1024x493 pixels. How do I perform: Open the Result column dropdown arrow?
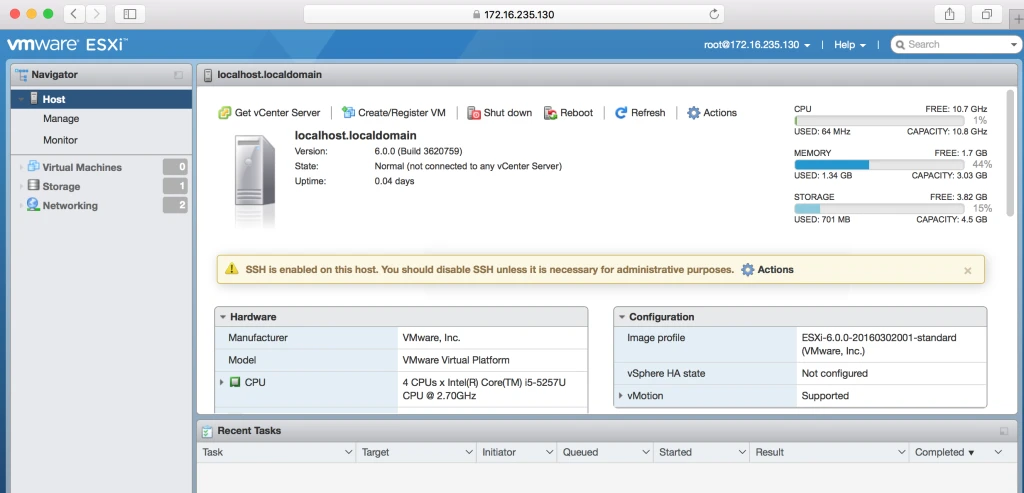pyautogui.click(x=901, y=452)
